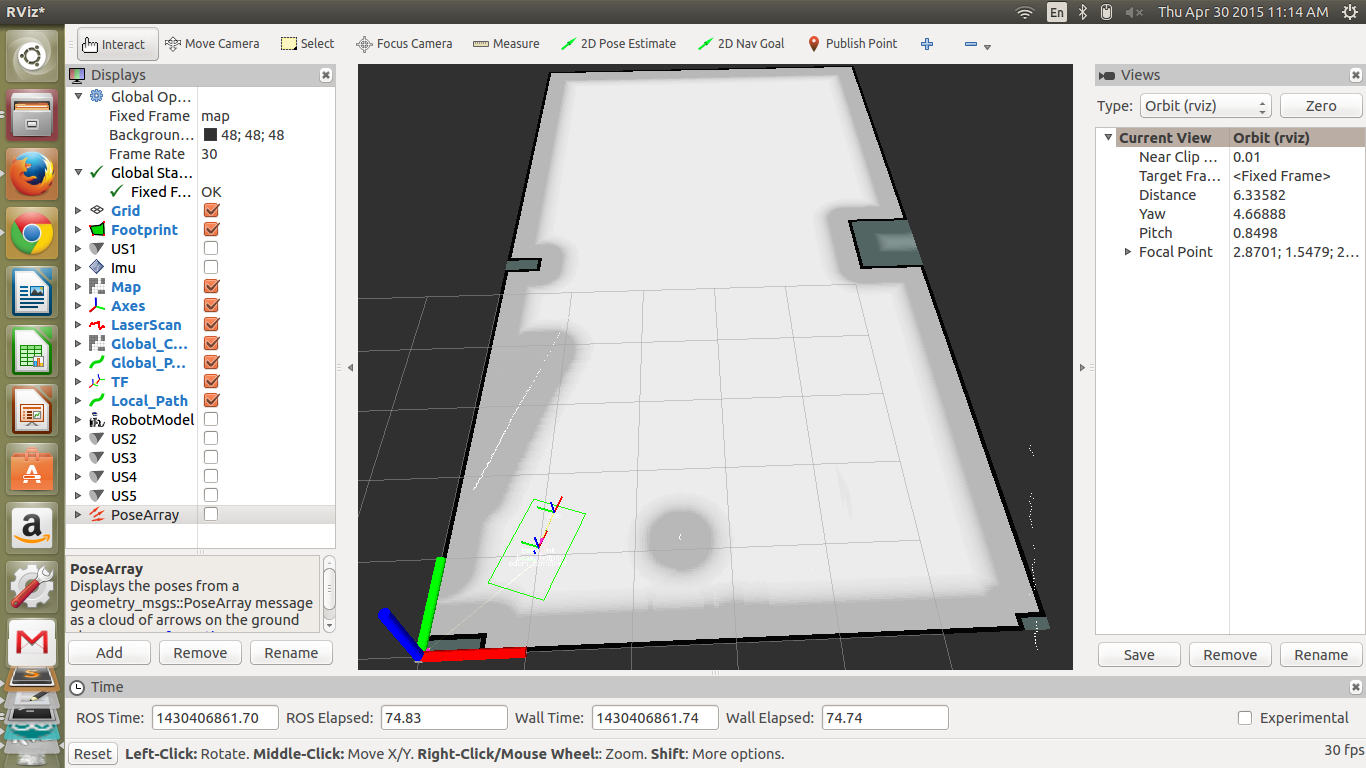Click the Wall Elapsed field
The height and width of the screenshot is (768, 1366).
click(x=885, y=718)
